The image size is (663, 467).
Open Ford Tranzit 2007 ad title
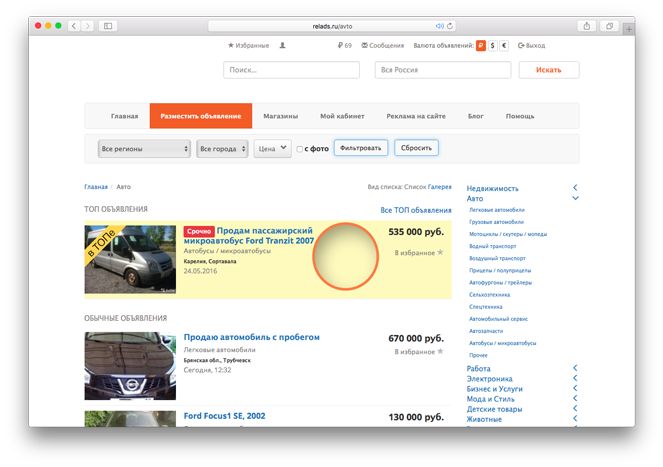pos(249,236)
